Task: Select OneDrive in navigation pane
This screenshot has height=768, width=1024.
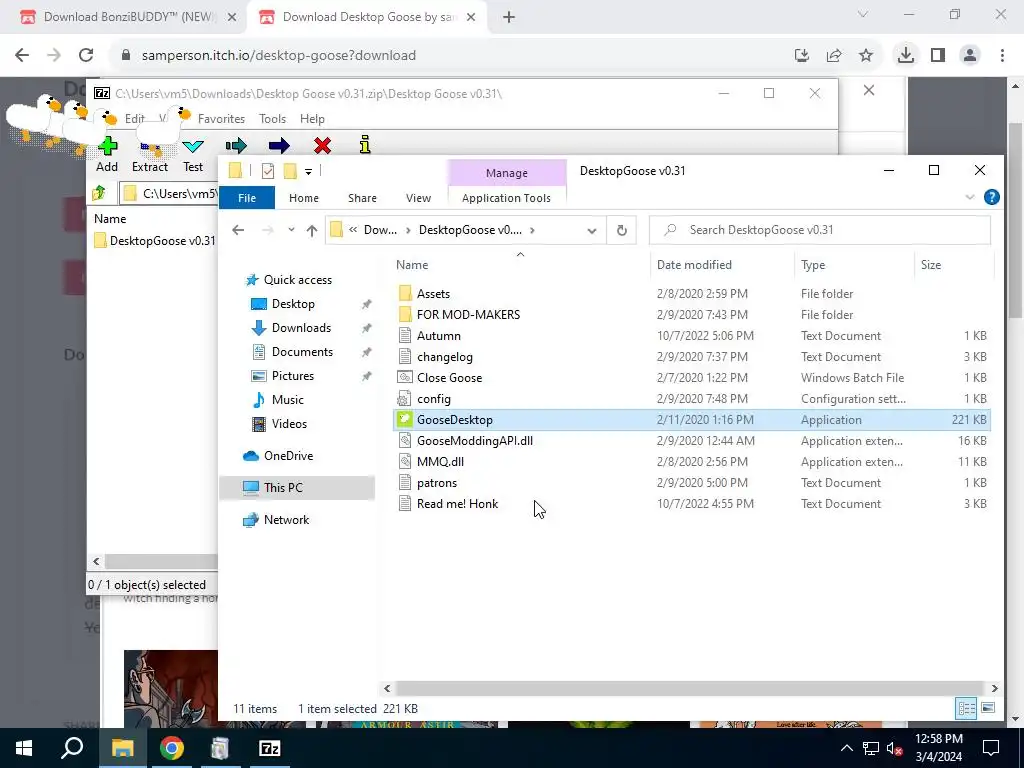Action: (x=288, y=456)
